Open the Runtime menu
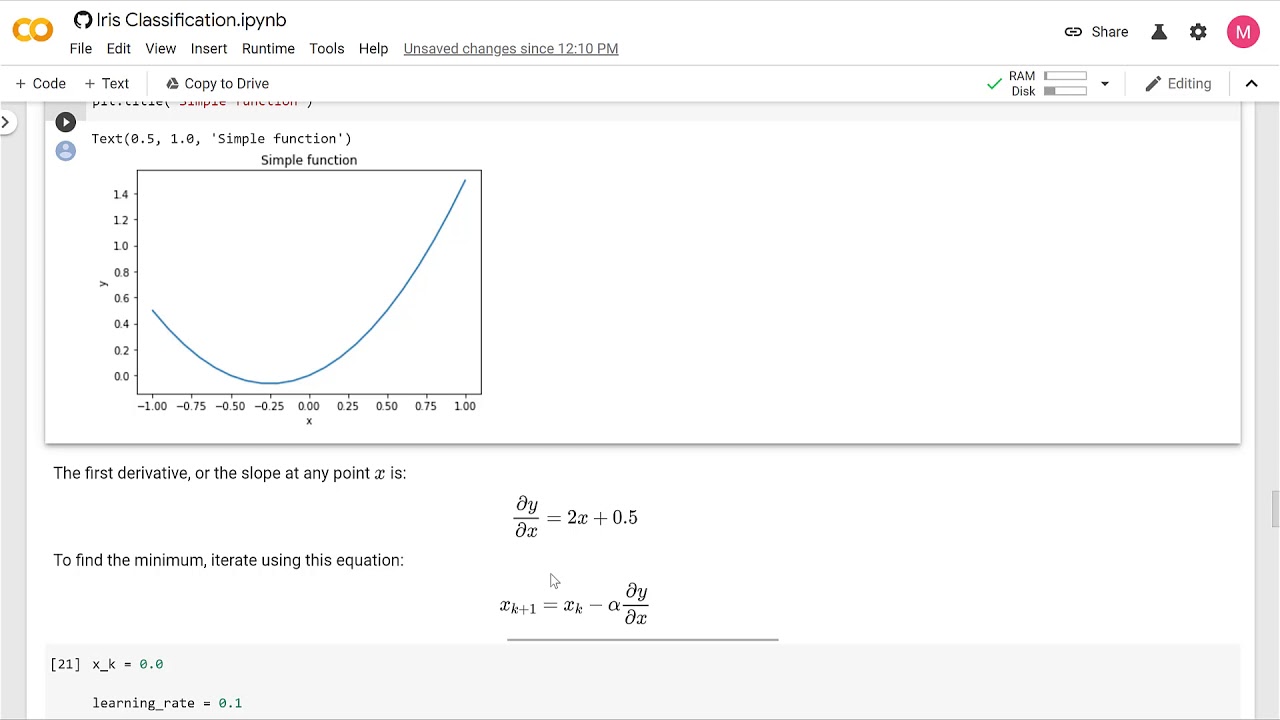Screen dimensions: 1280x720 268,48
